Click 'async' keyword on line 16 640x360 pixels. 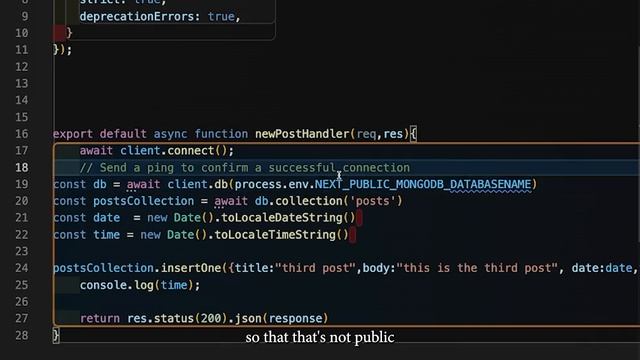[171, 134]
